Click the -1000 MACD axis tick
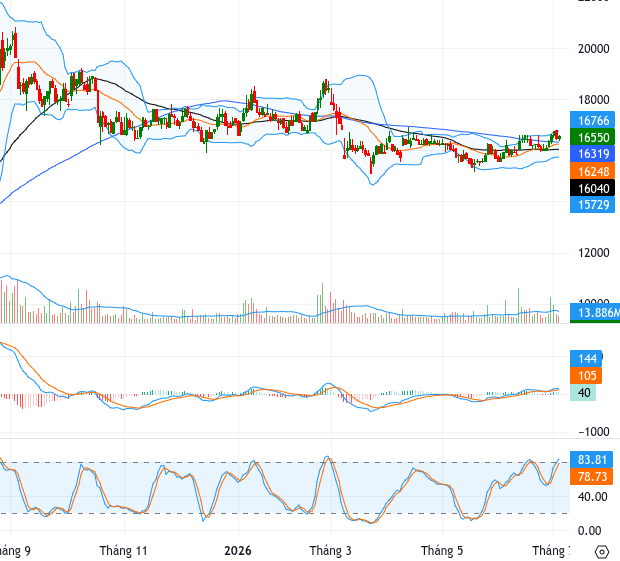This screenshot has width=620, height=561. click(594, 432)
